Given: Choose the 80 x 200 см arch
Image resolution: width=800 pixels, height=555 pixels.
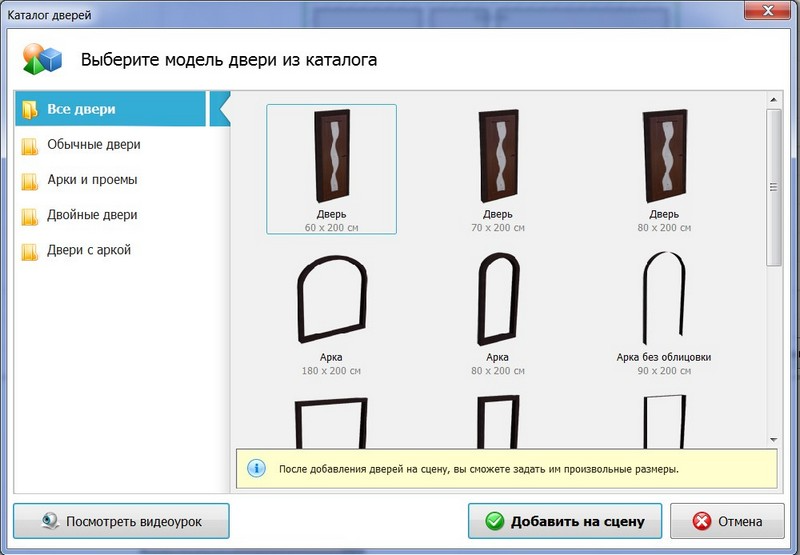Looking at the screenshot, I should (x=498, y=313).
